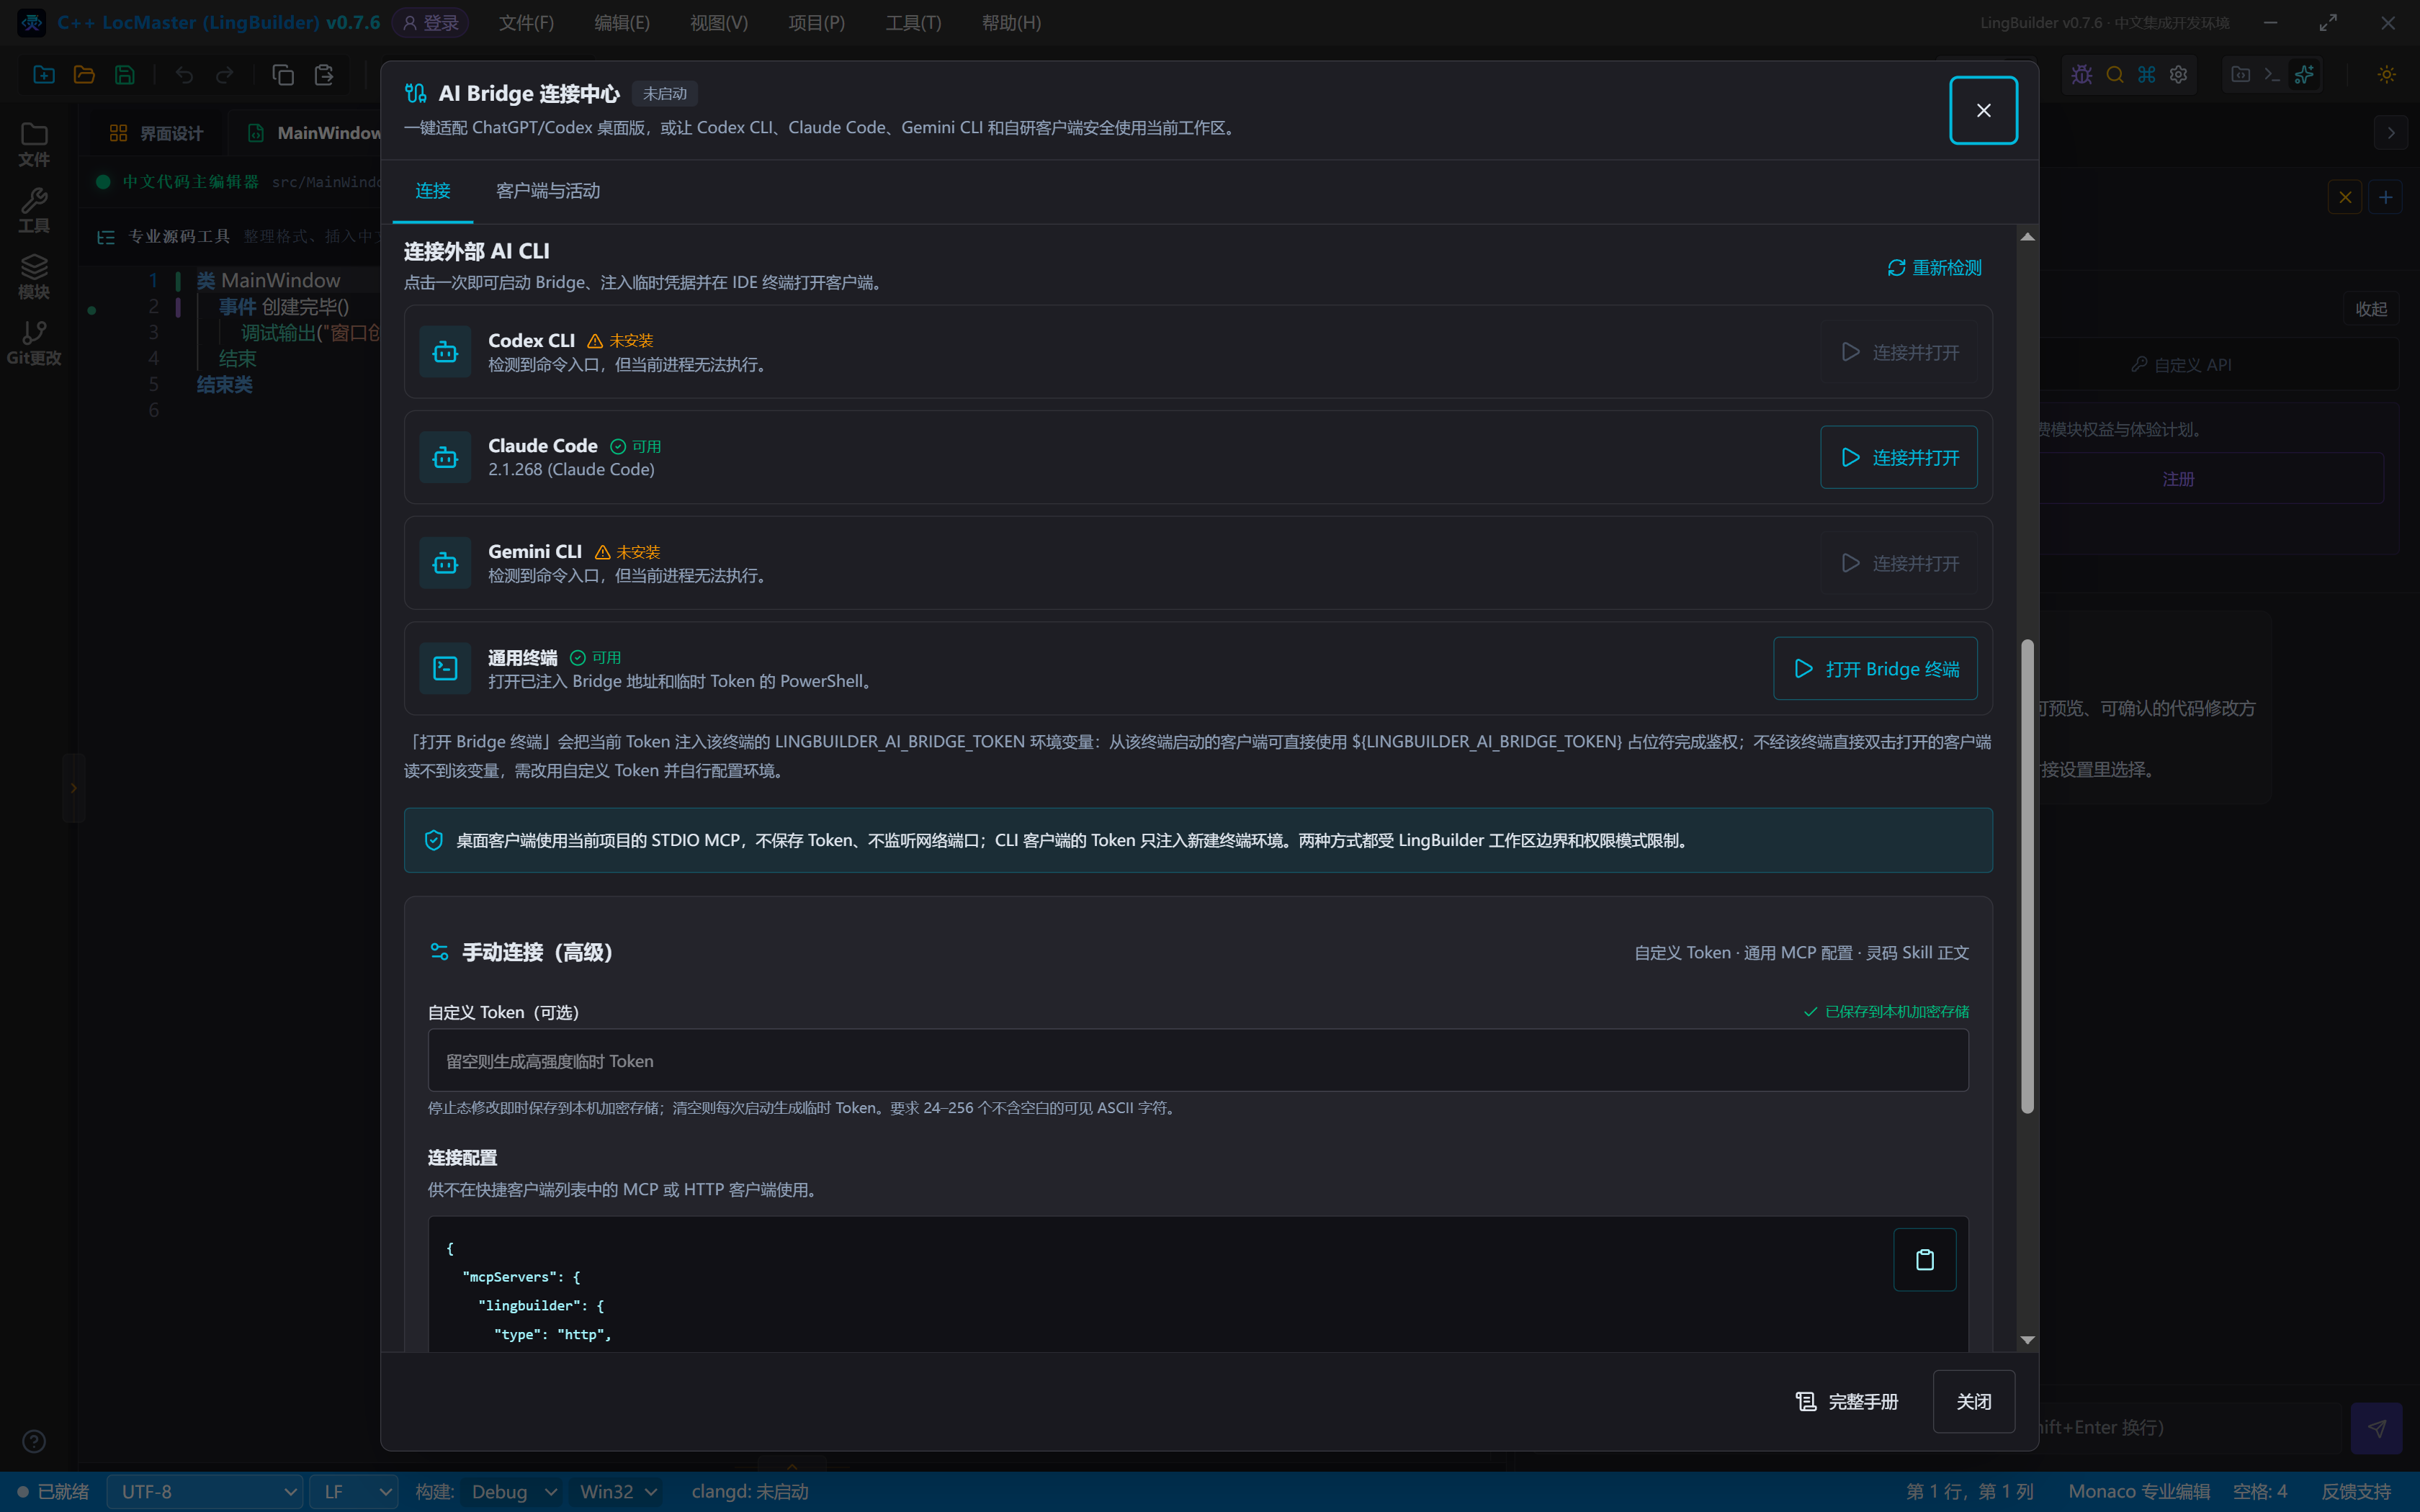Screen dimensions: 2420x1512
Task: Click 反馈支持 in status bar
Action: click(2356, 1491)
